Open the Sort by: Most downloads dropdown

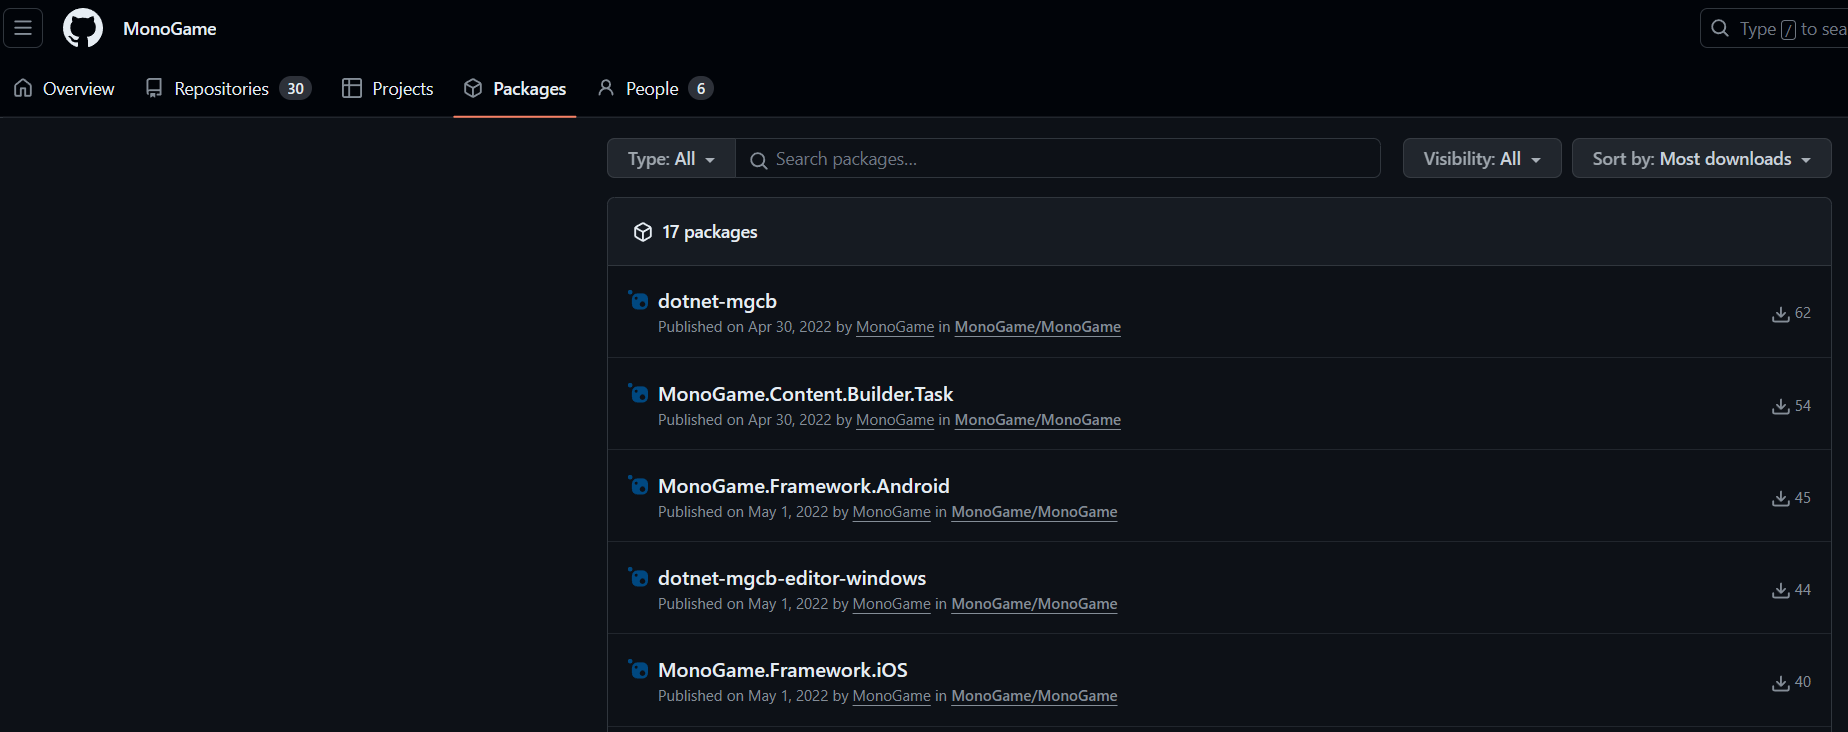click(x=1701, y=159)
